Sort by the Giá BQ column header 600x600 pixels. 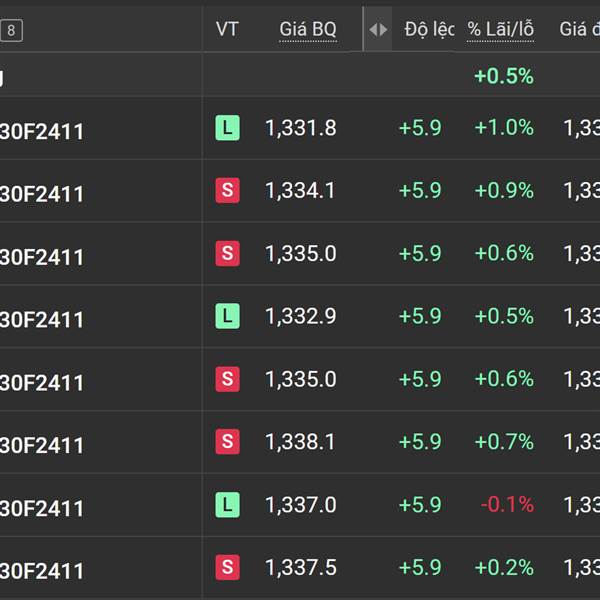click(308, 29)
